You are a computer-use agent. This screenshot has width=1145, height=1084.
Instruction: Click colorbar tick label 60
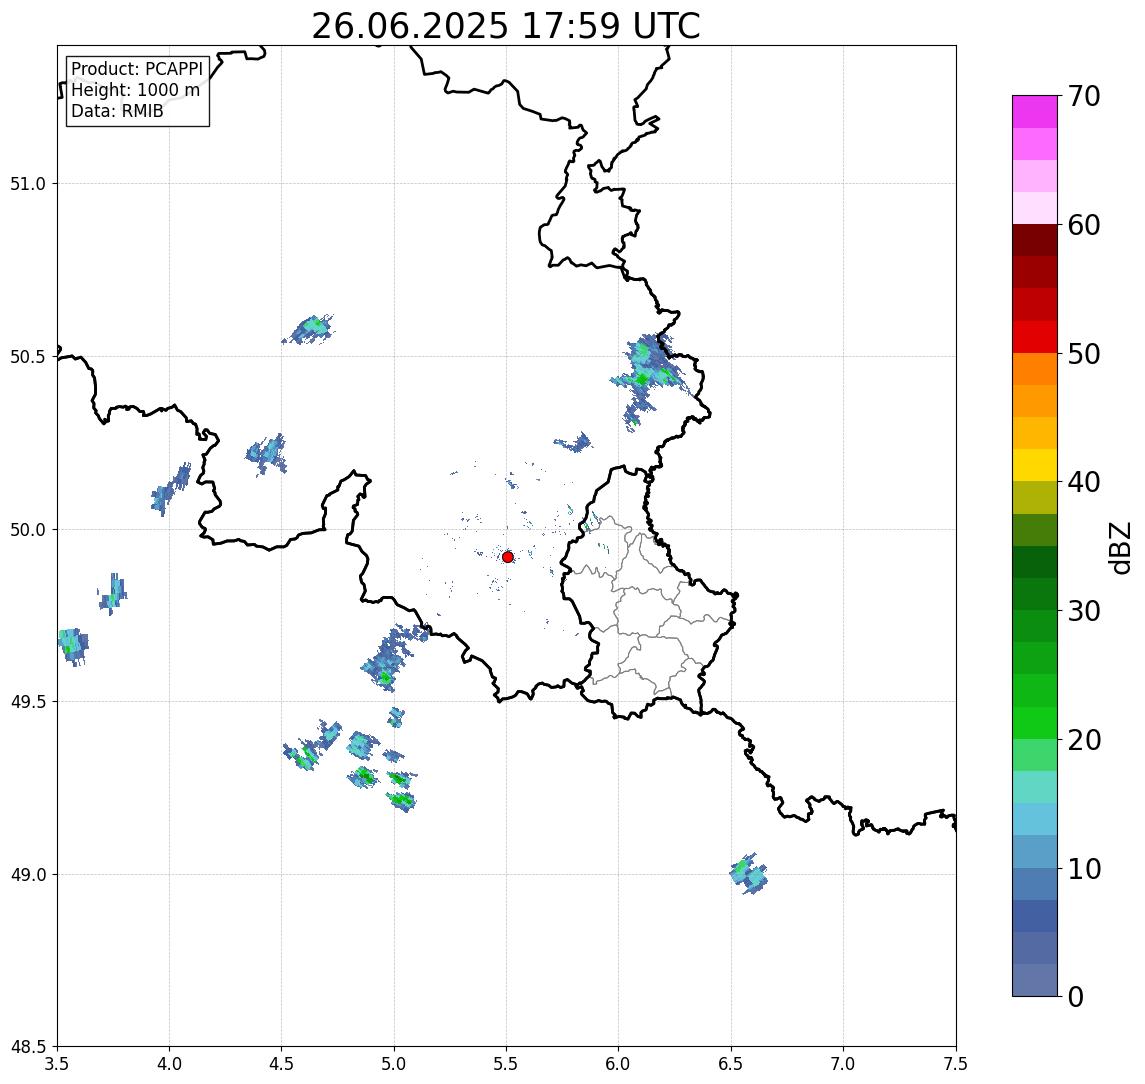coord(1083,225)
